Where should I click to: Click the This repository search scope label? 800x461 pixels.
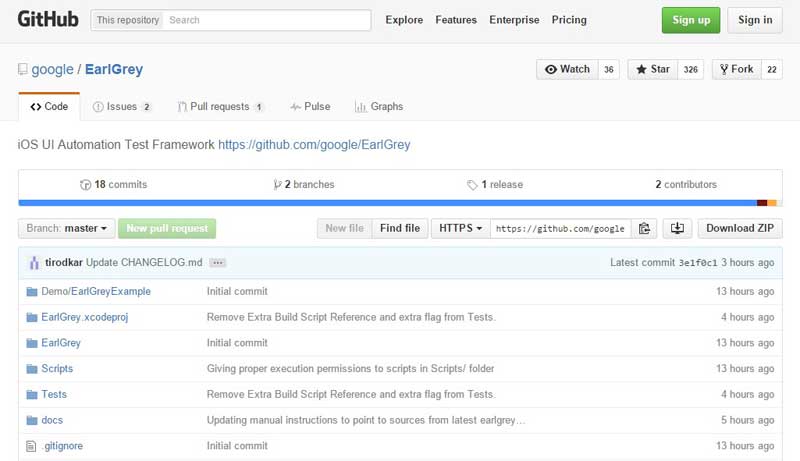click(x=128, y=20)
